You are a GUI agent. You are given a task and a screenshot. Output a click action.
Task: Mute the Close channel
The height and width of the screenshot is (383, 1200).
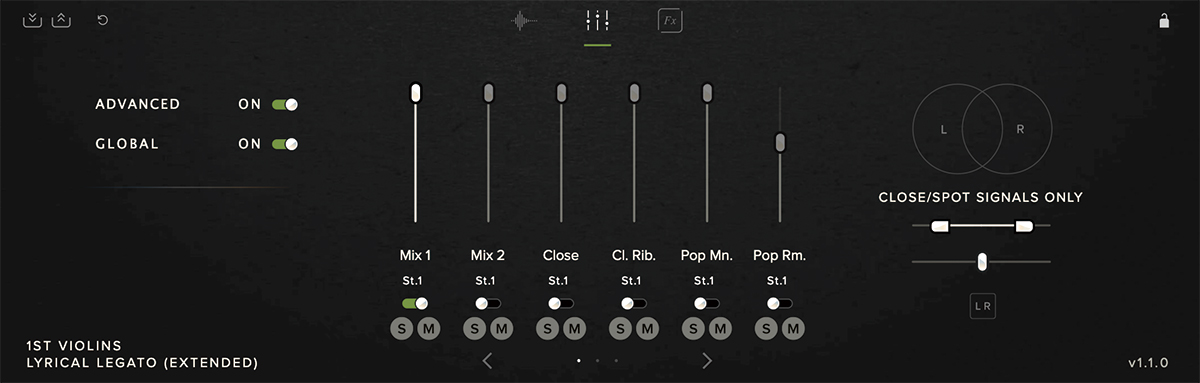coord(574,328)
